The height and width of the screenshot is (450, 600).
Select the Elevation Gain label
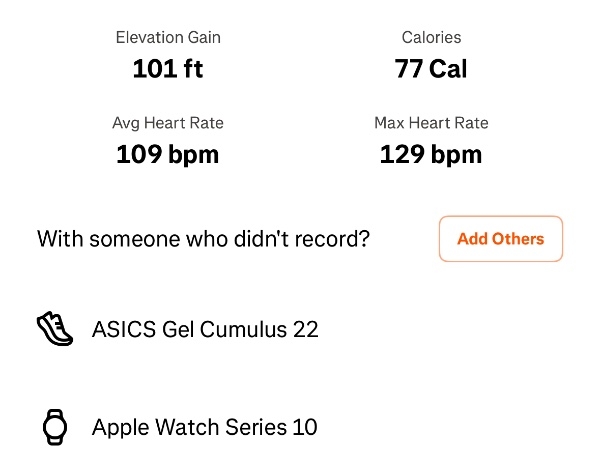click(x=168, y=38)
